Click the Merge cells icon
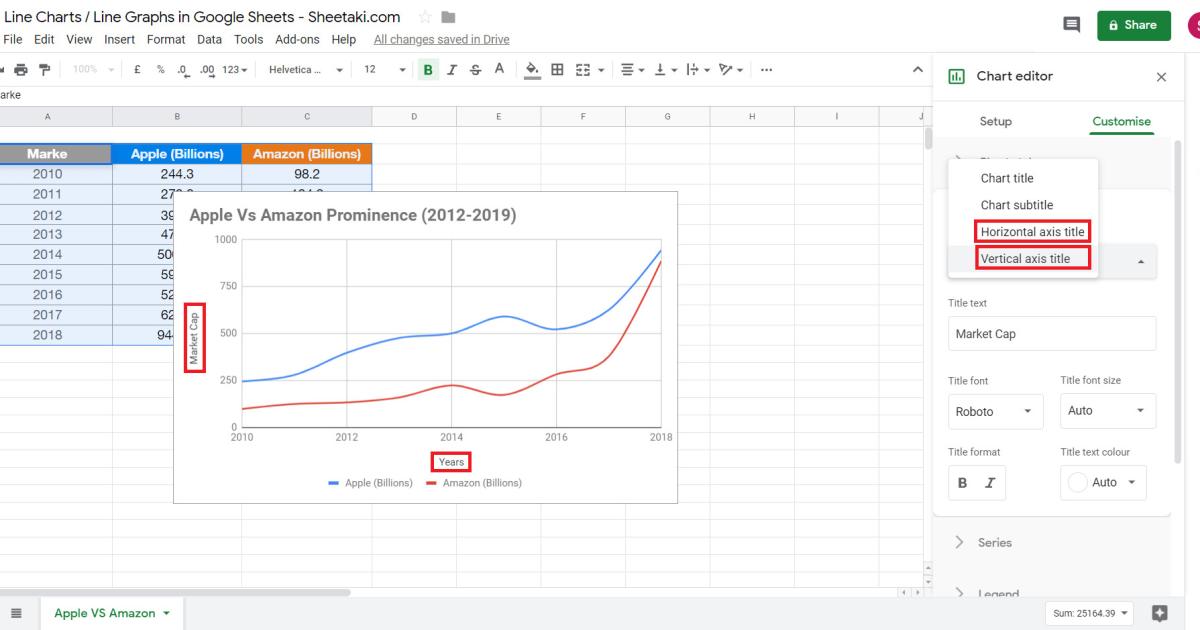The image size is (1200, 630). click(581, 69)
